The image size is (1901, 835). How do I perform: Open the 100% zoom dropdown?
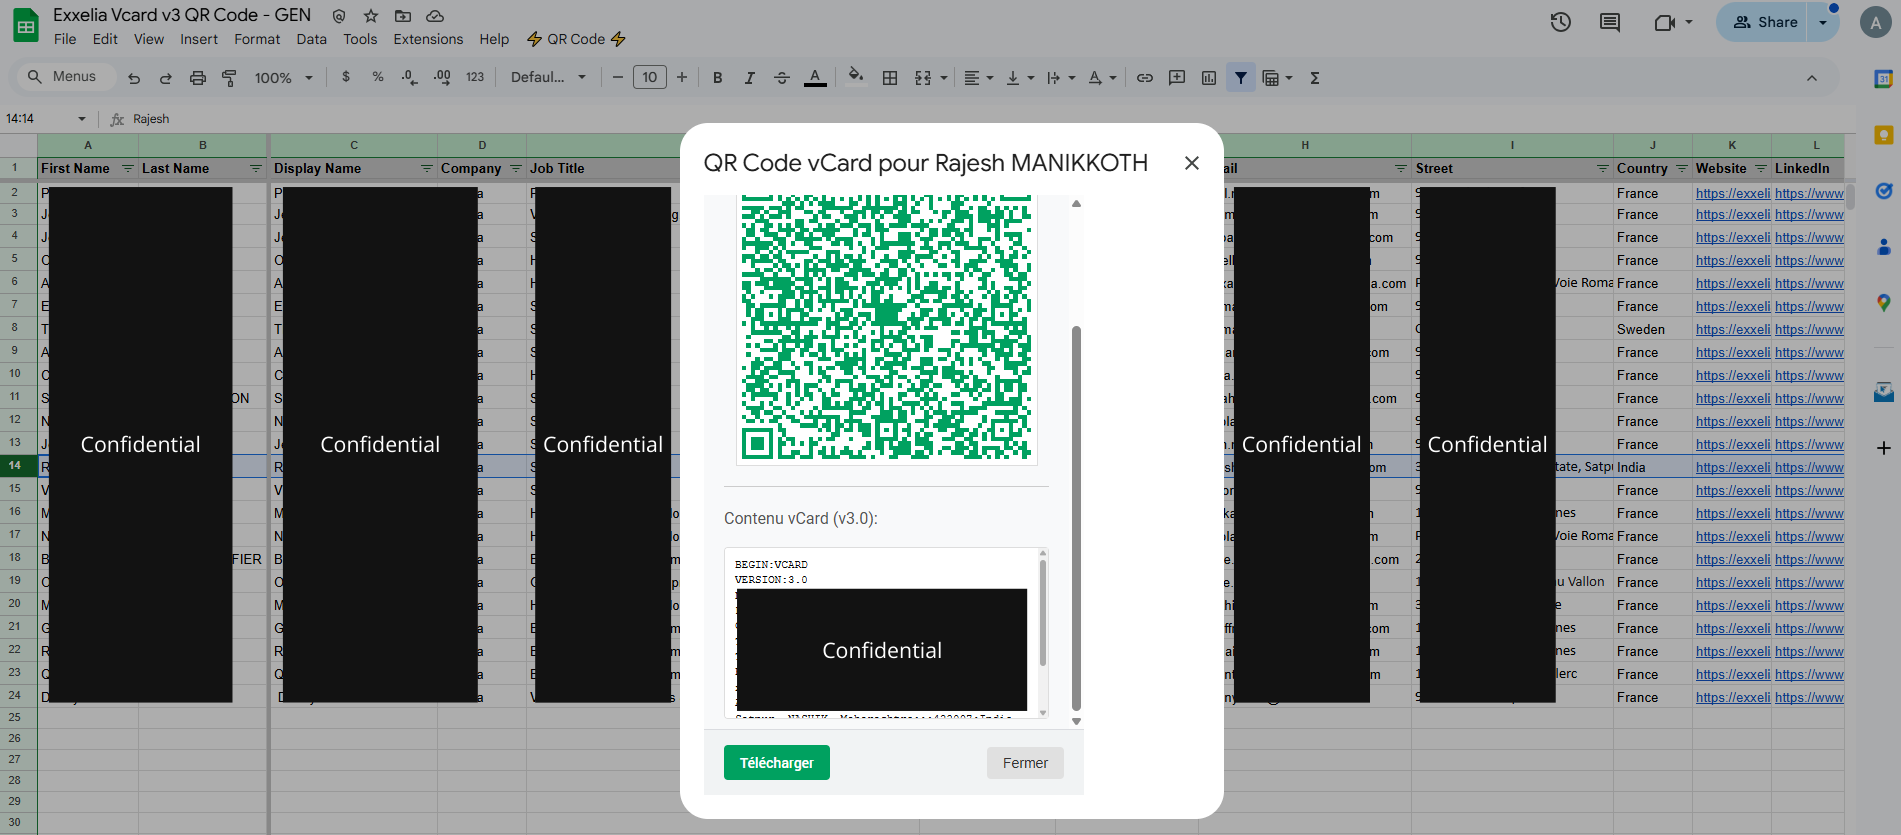[283, 78]
